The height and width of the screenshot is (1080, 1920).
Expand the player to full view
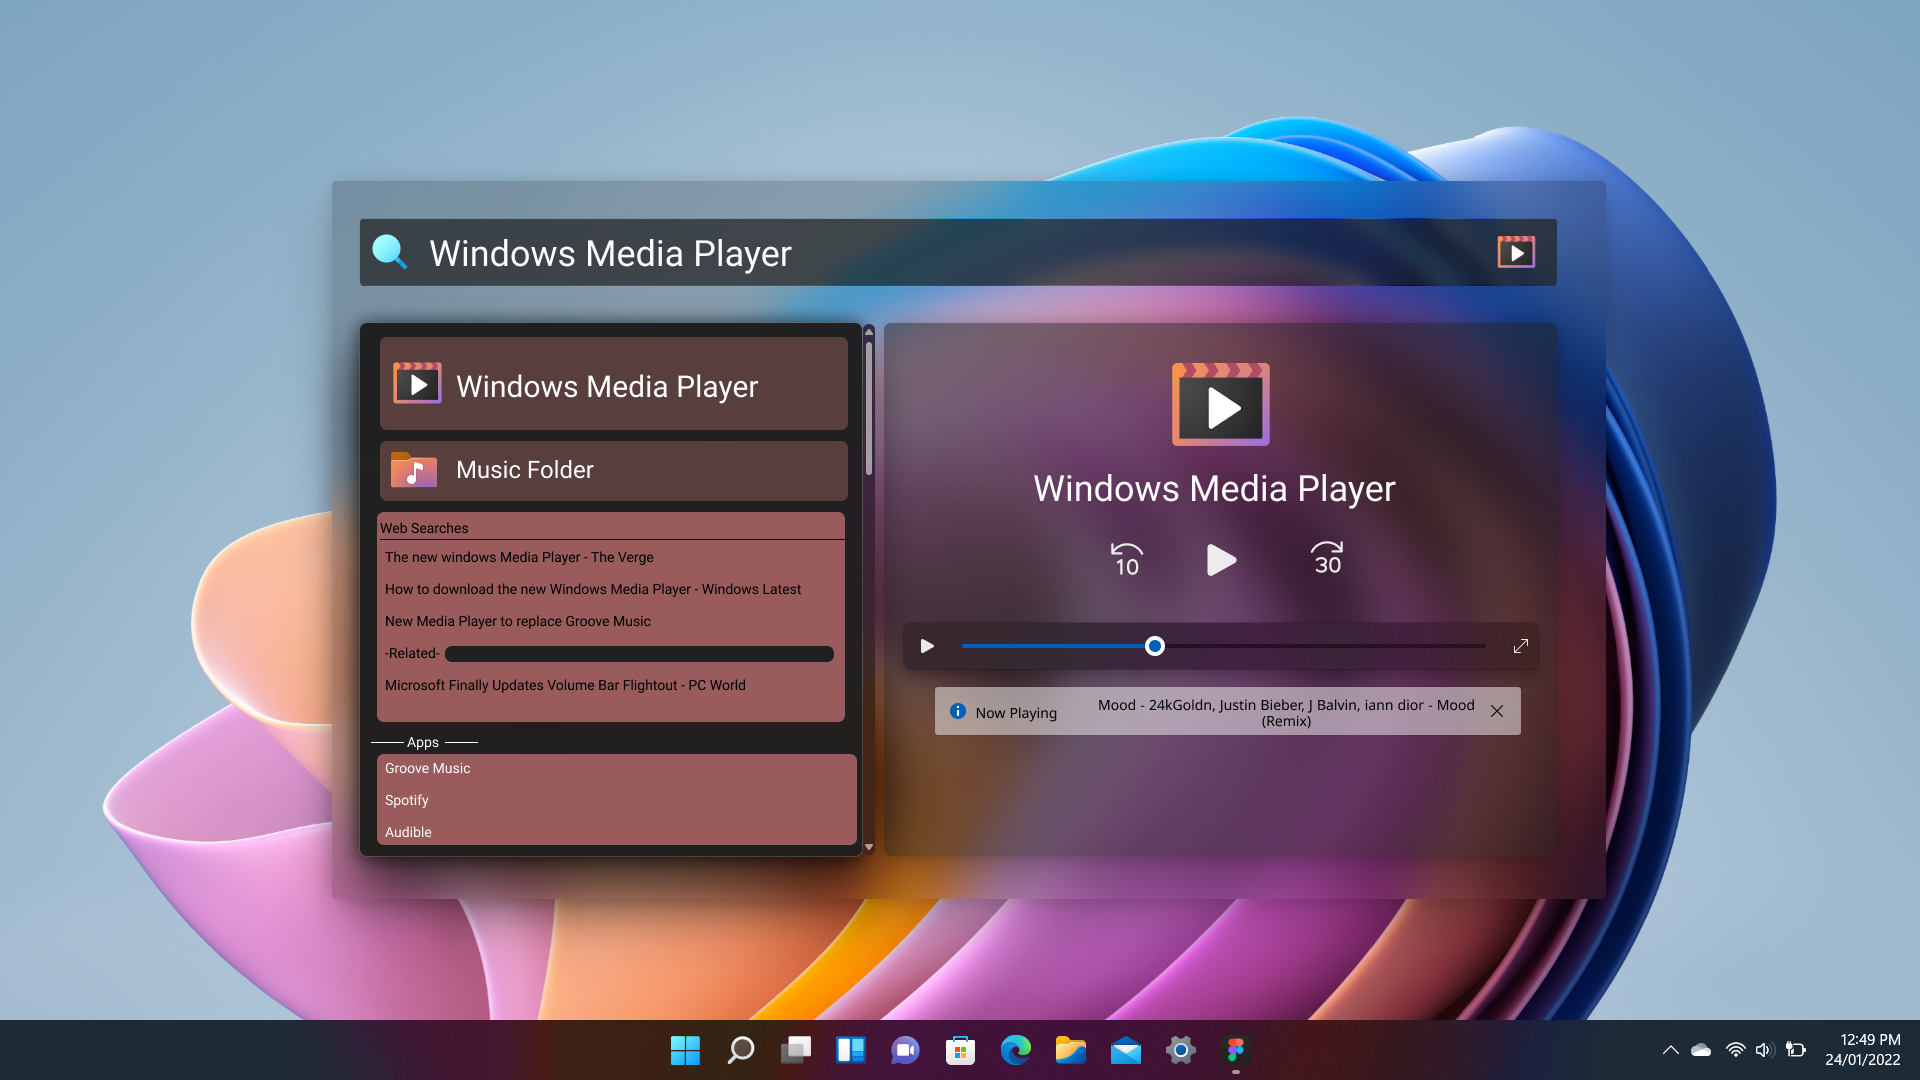[x=1521, y=646]
